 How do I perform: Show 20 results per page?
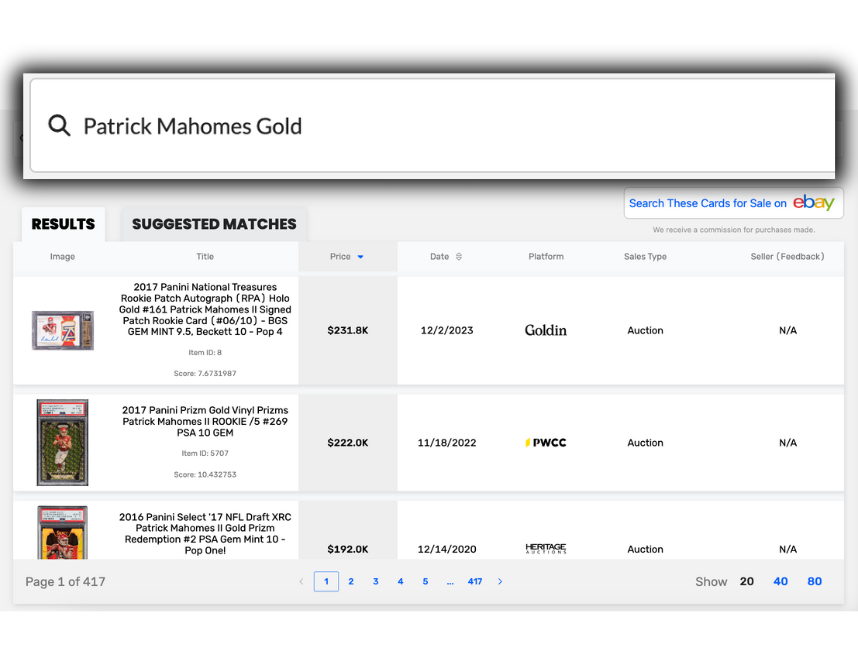[x=747, y=581]
